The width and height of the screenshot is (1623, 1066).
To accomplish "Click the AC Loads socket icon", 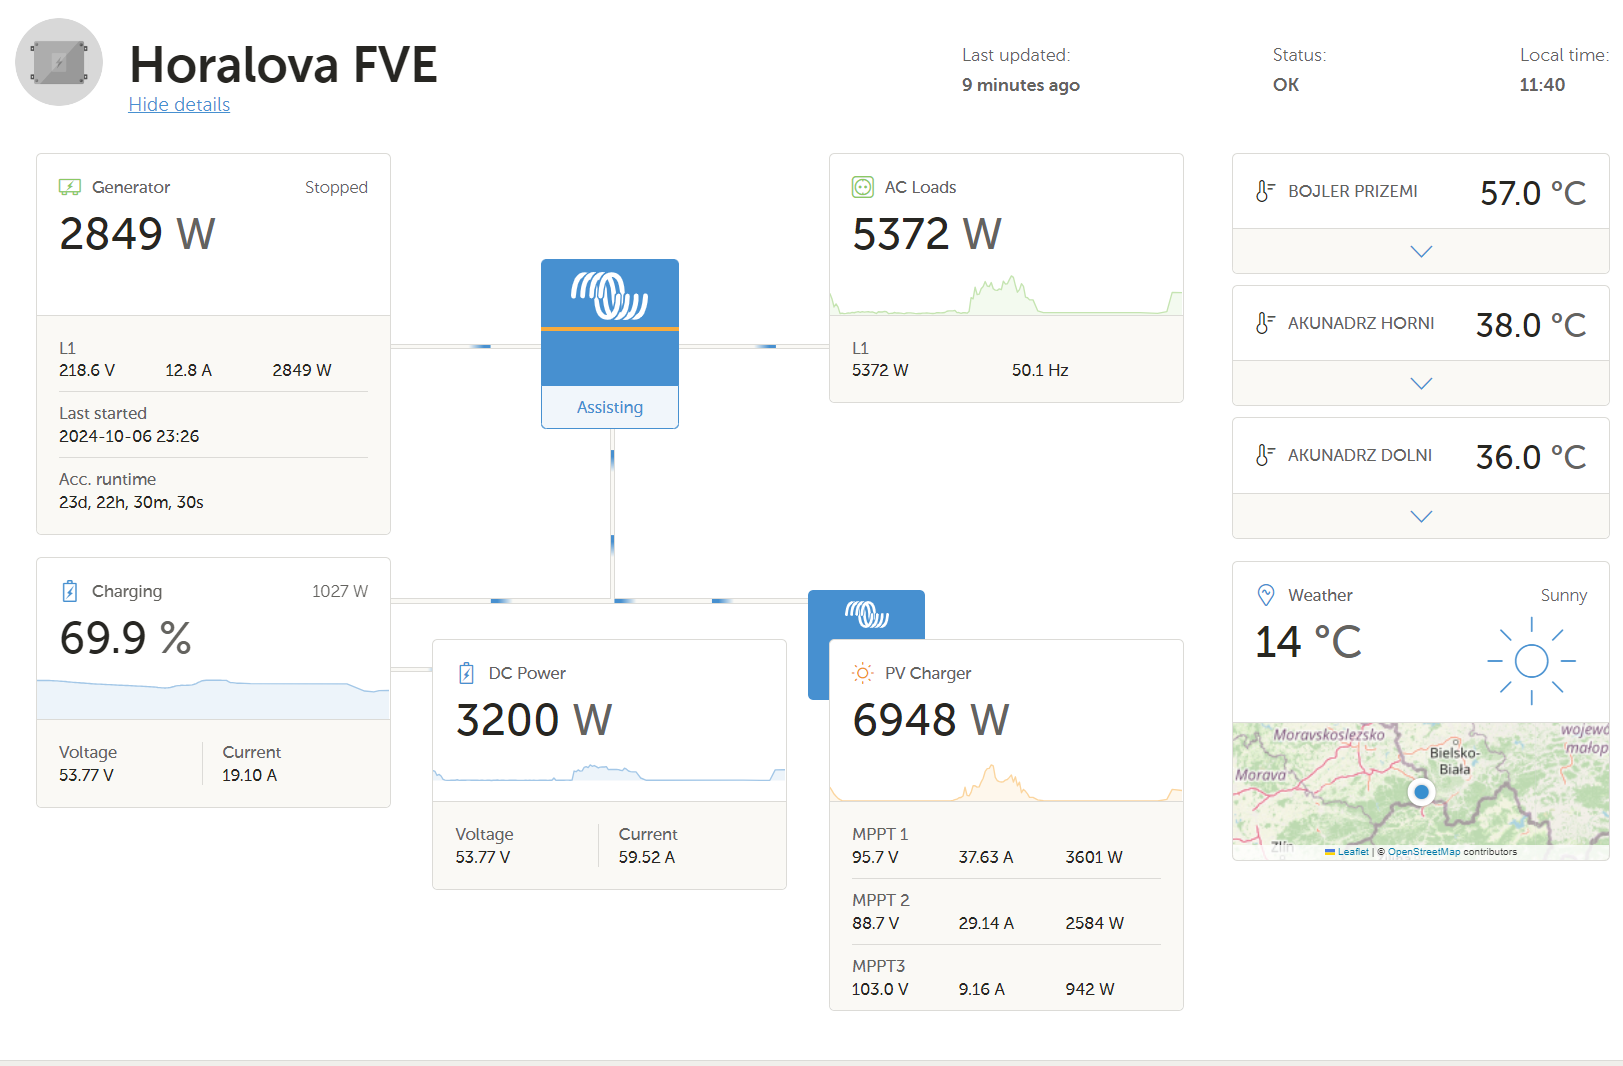I will 862,187.
